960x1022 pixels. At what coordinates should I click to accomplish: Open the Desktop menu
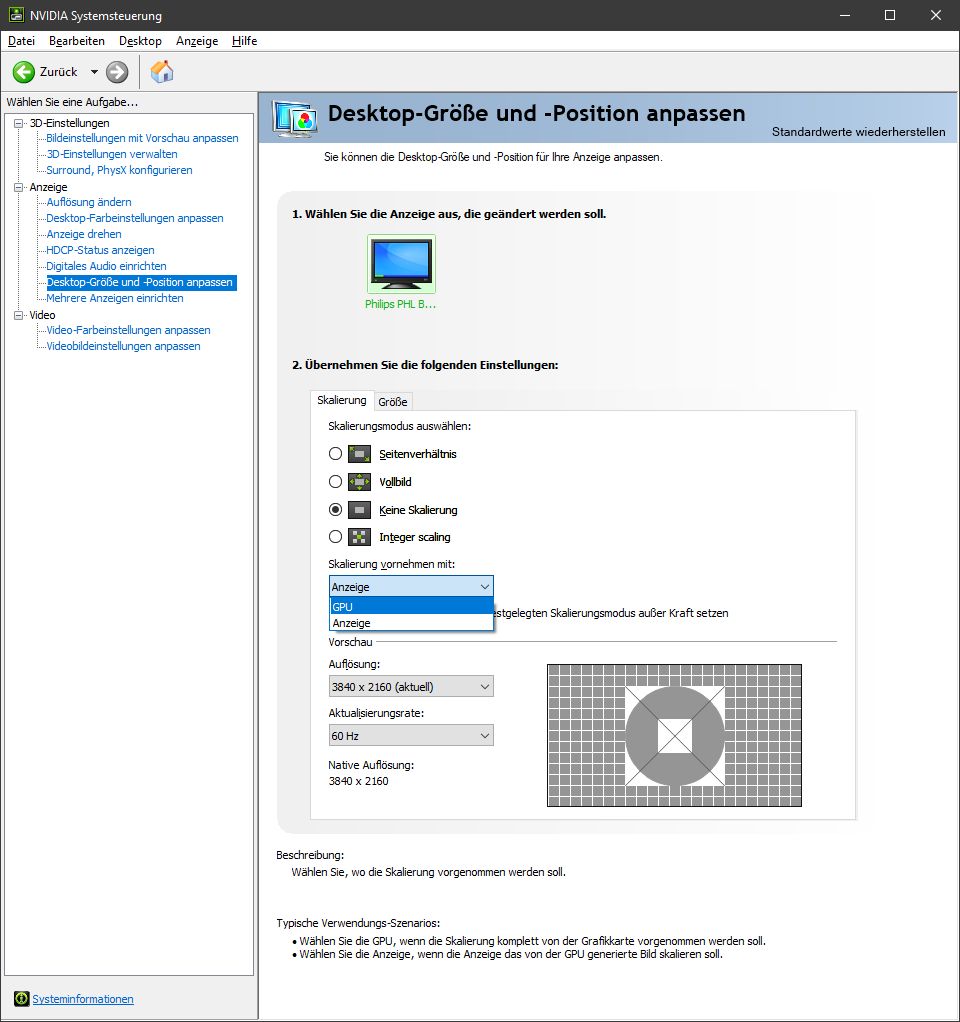140,40
